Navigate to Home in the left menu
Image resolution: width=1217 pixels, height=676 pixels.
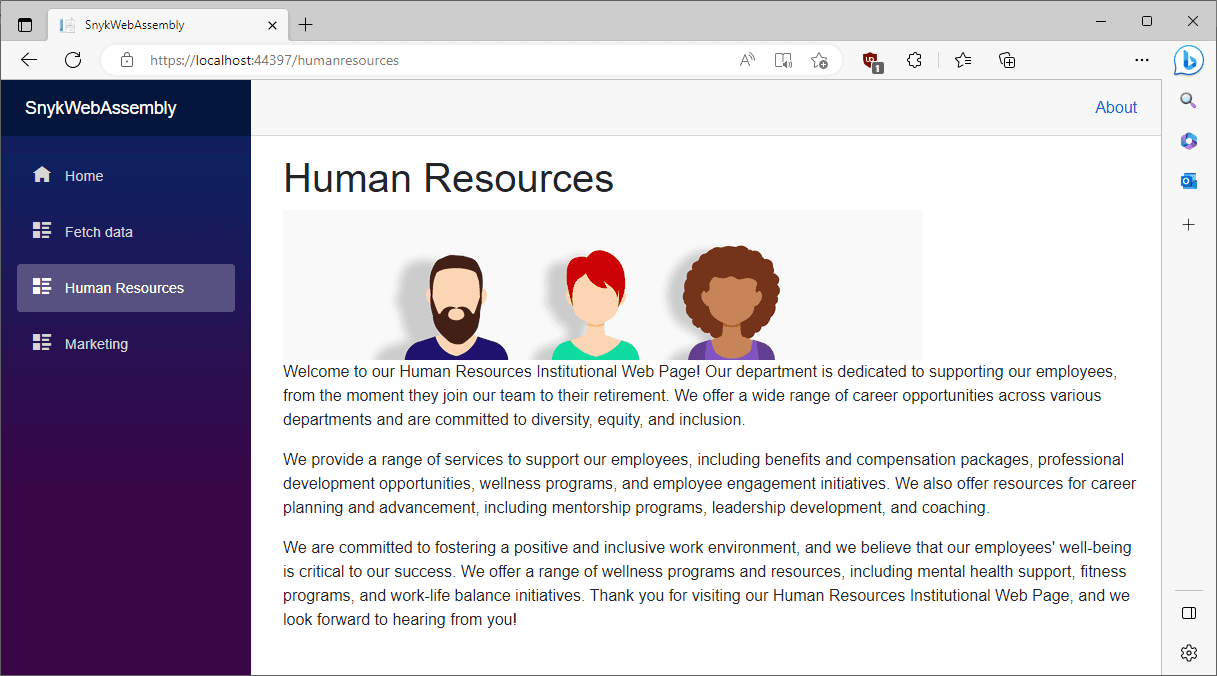pyautogui.click(x=84, y=176)
